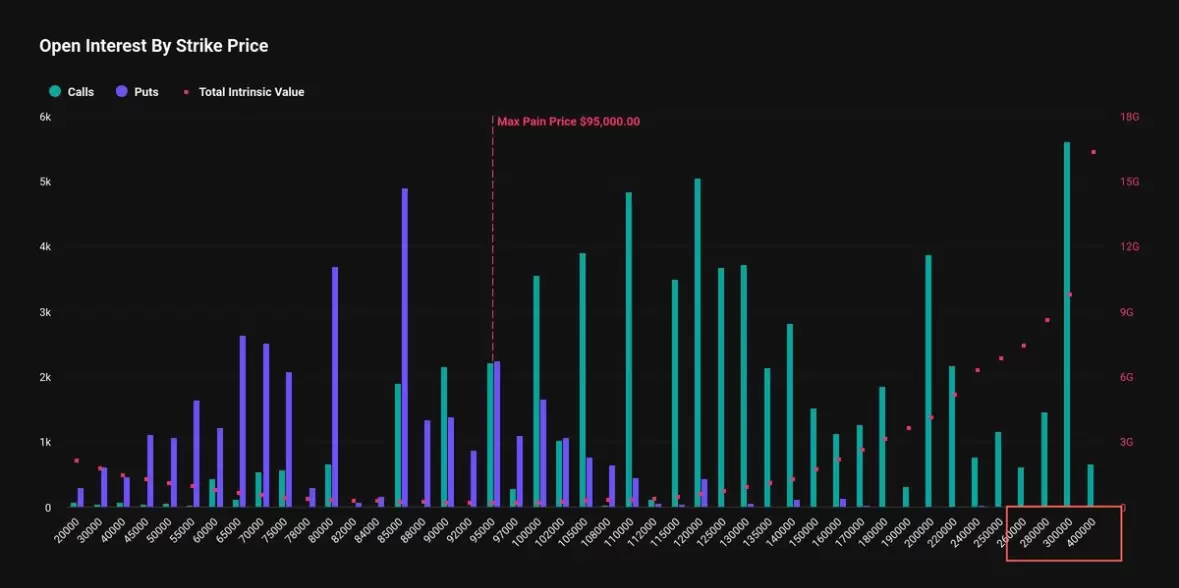Toggle the Puts legend series
The height and width of the screenshot is (588, 1179).
(137, 92)
